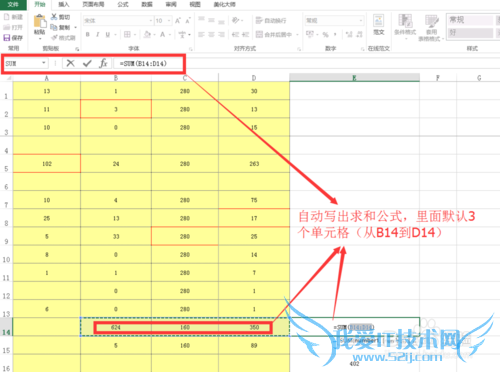
Task: Open the font name combo box 宋体
Action: 118,21
